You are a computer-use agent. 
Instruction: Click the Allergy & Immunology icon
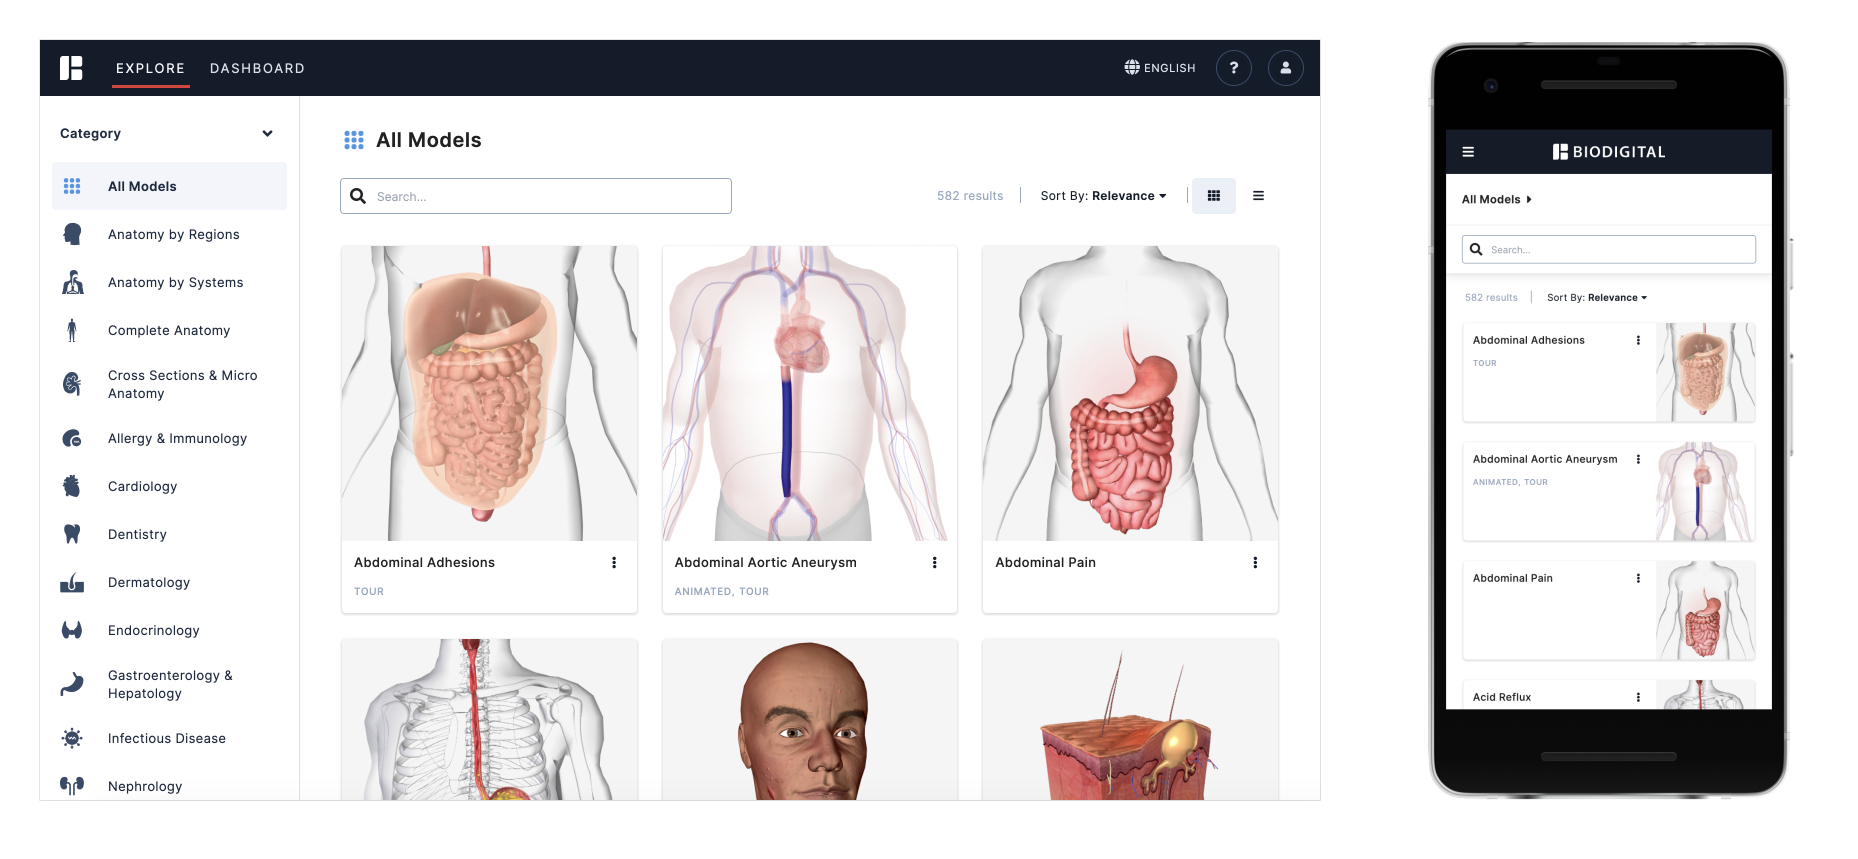tap(72, 438)
